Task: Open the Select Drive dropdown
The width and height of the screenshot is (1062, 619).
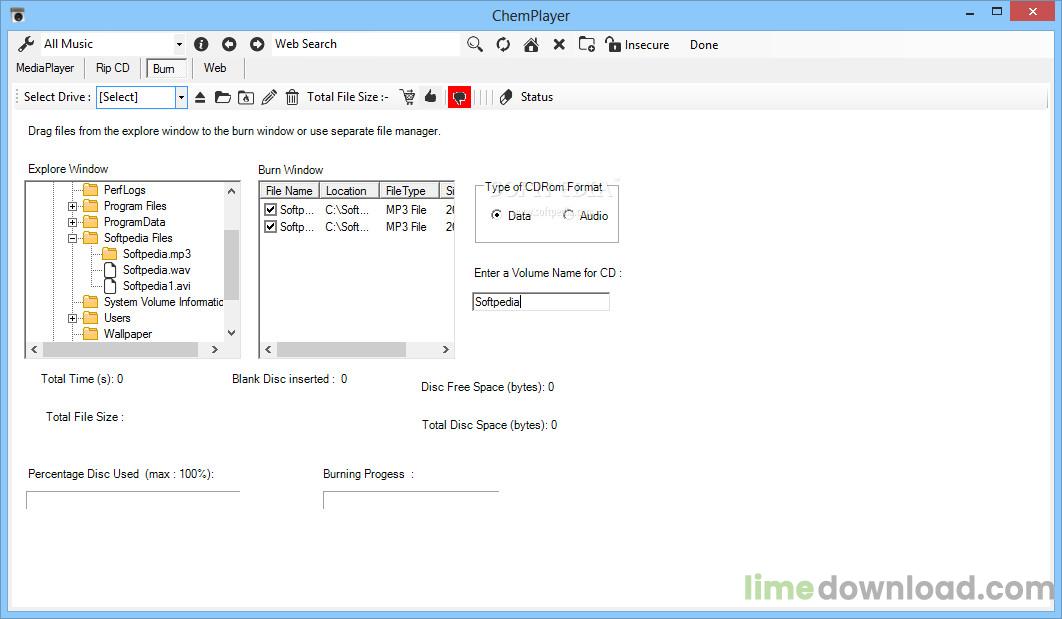Action: pos(181,97)
